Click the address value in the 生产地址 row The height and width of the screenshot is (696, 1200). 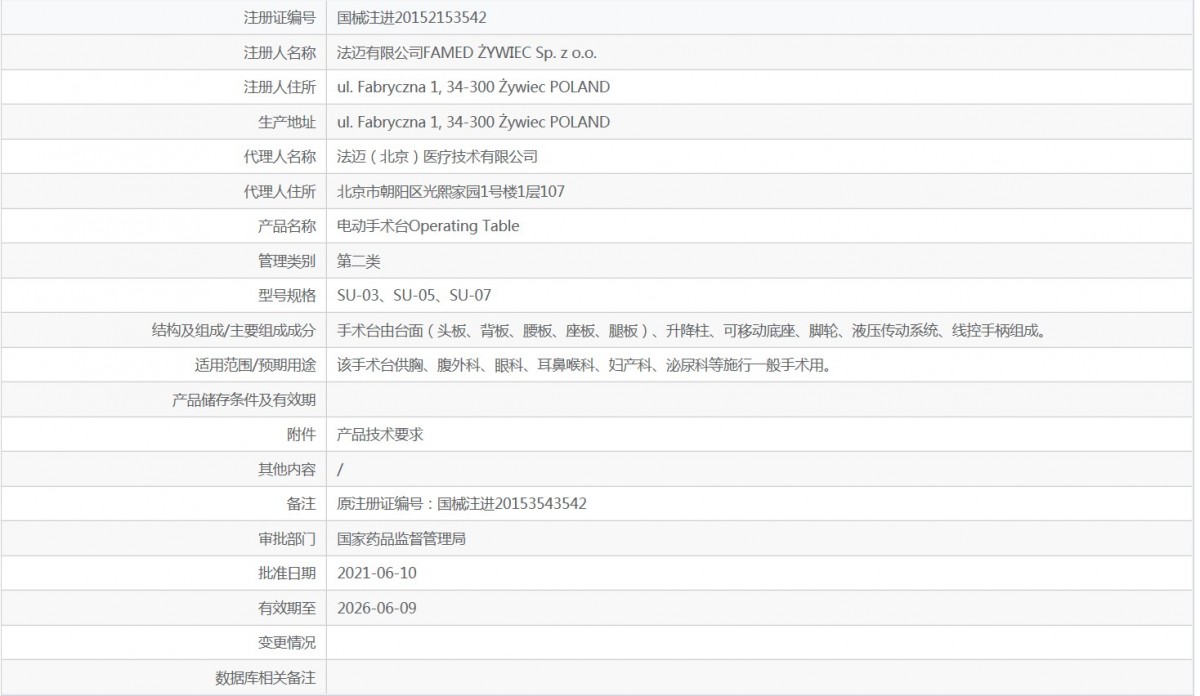473,122
